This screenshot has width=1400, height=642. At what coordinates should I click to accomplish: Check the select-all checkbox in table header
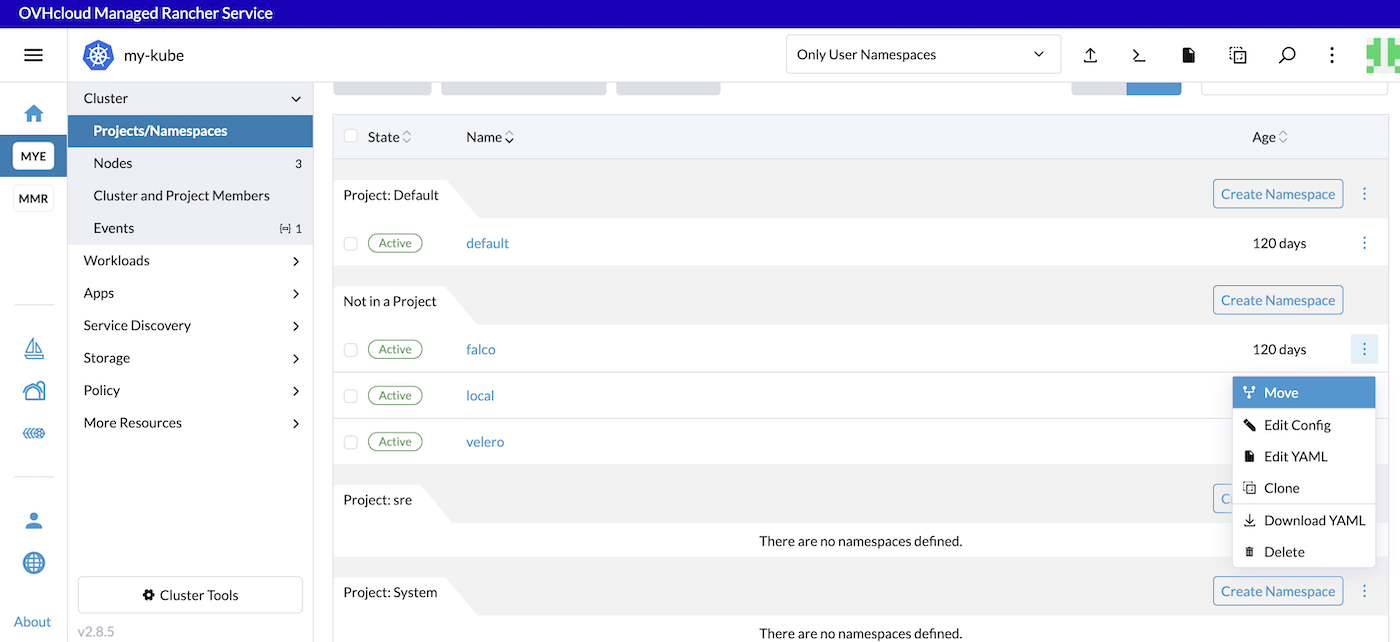point(350,136)
